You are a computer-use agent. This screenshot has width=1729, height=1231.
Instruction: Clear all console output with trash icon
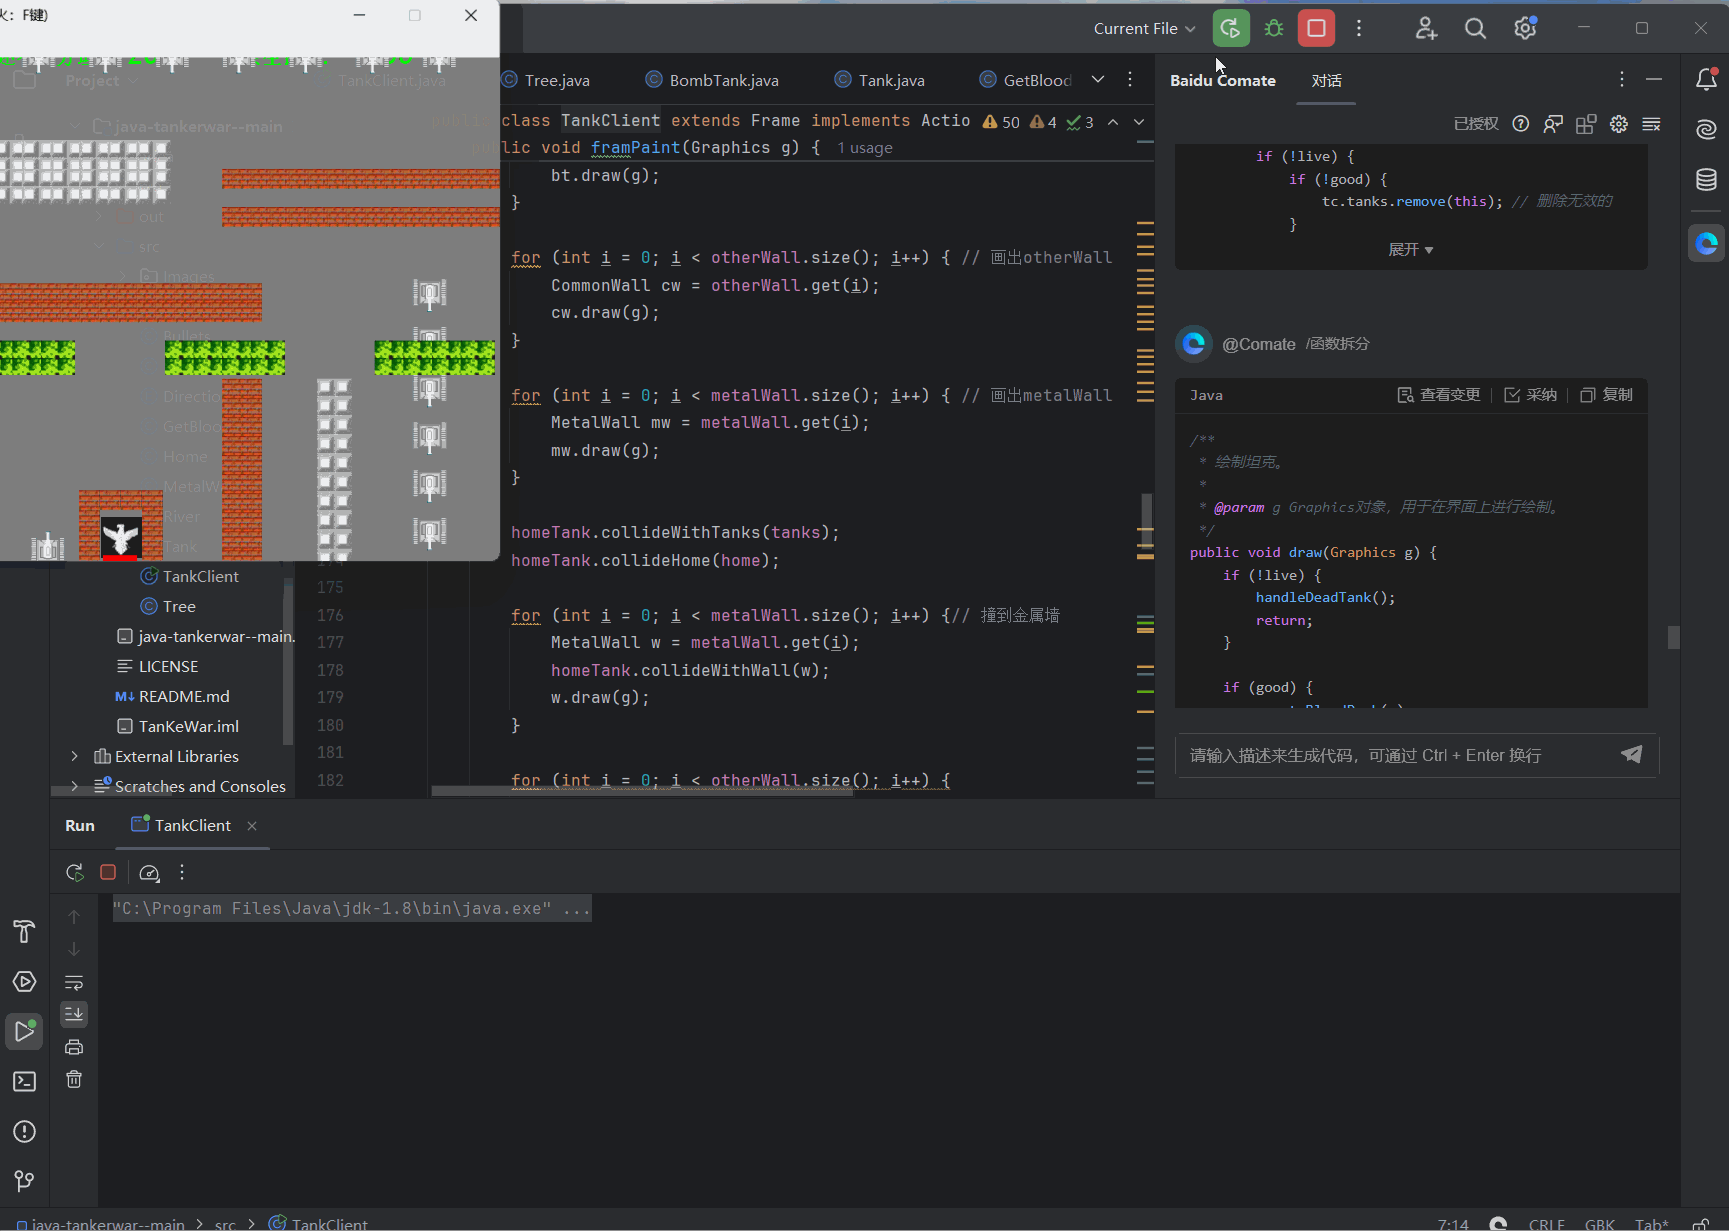click(x=74, y=1079)
